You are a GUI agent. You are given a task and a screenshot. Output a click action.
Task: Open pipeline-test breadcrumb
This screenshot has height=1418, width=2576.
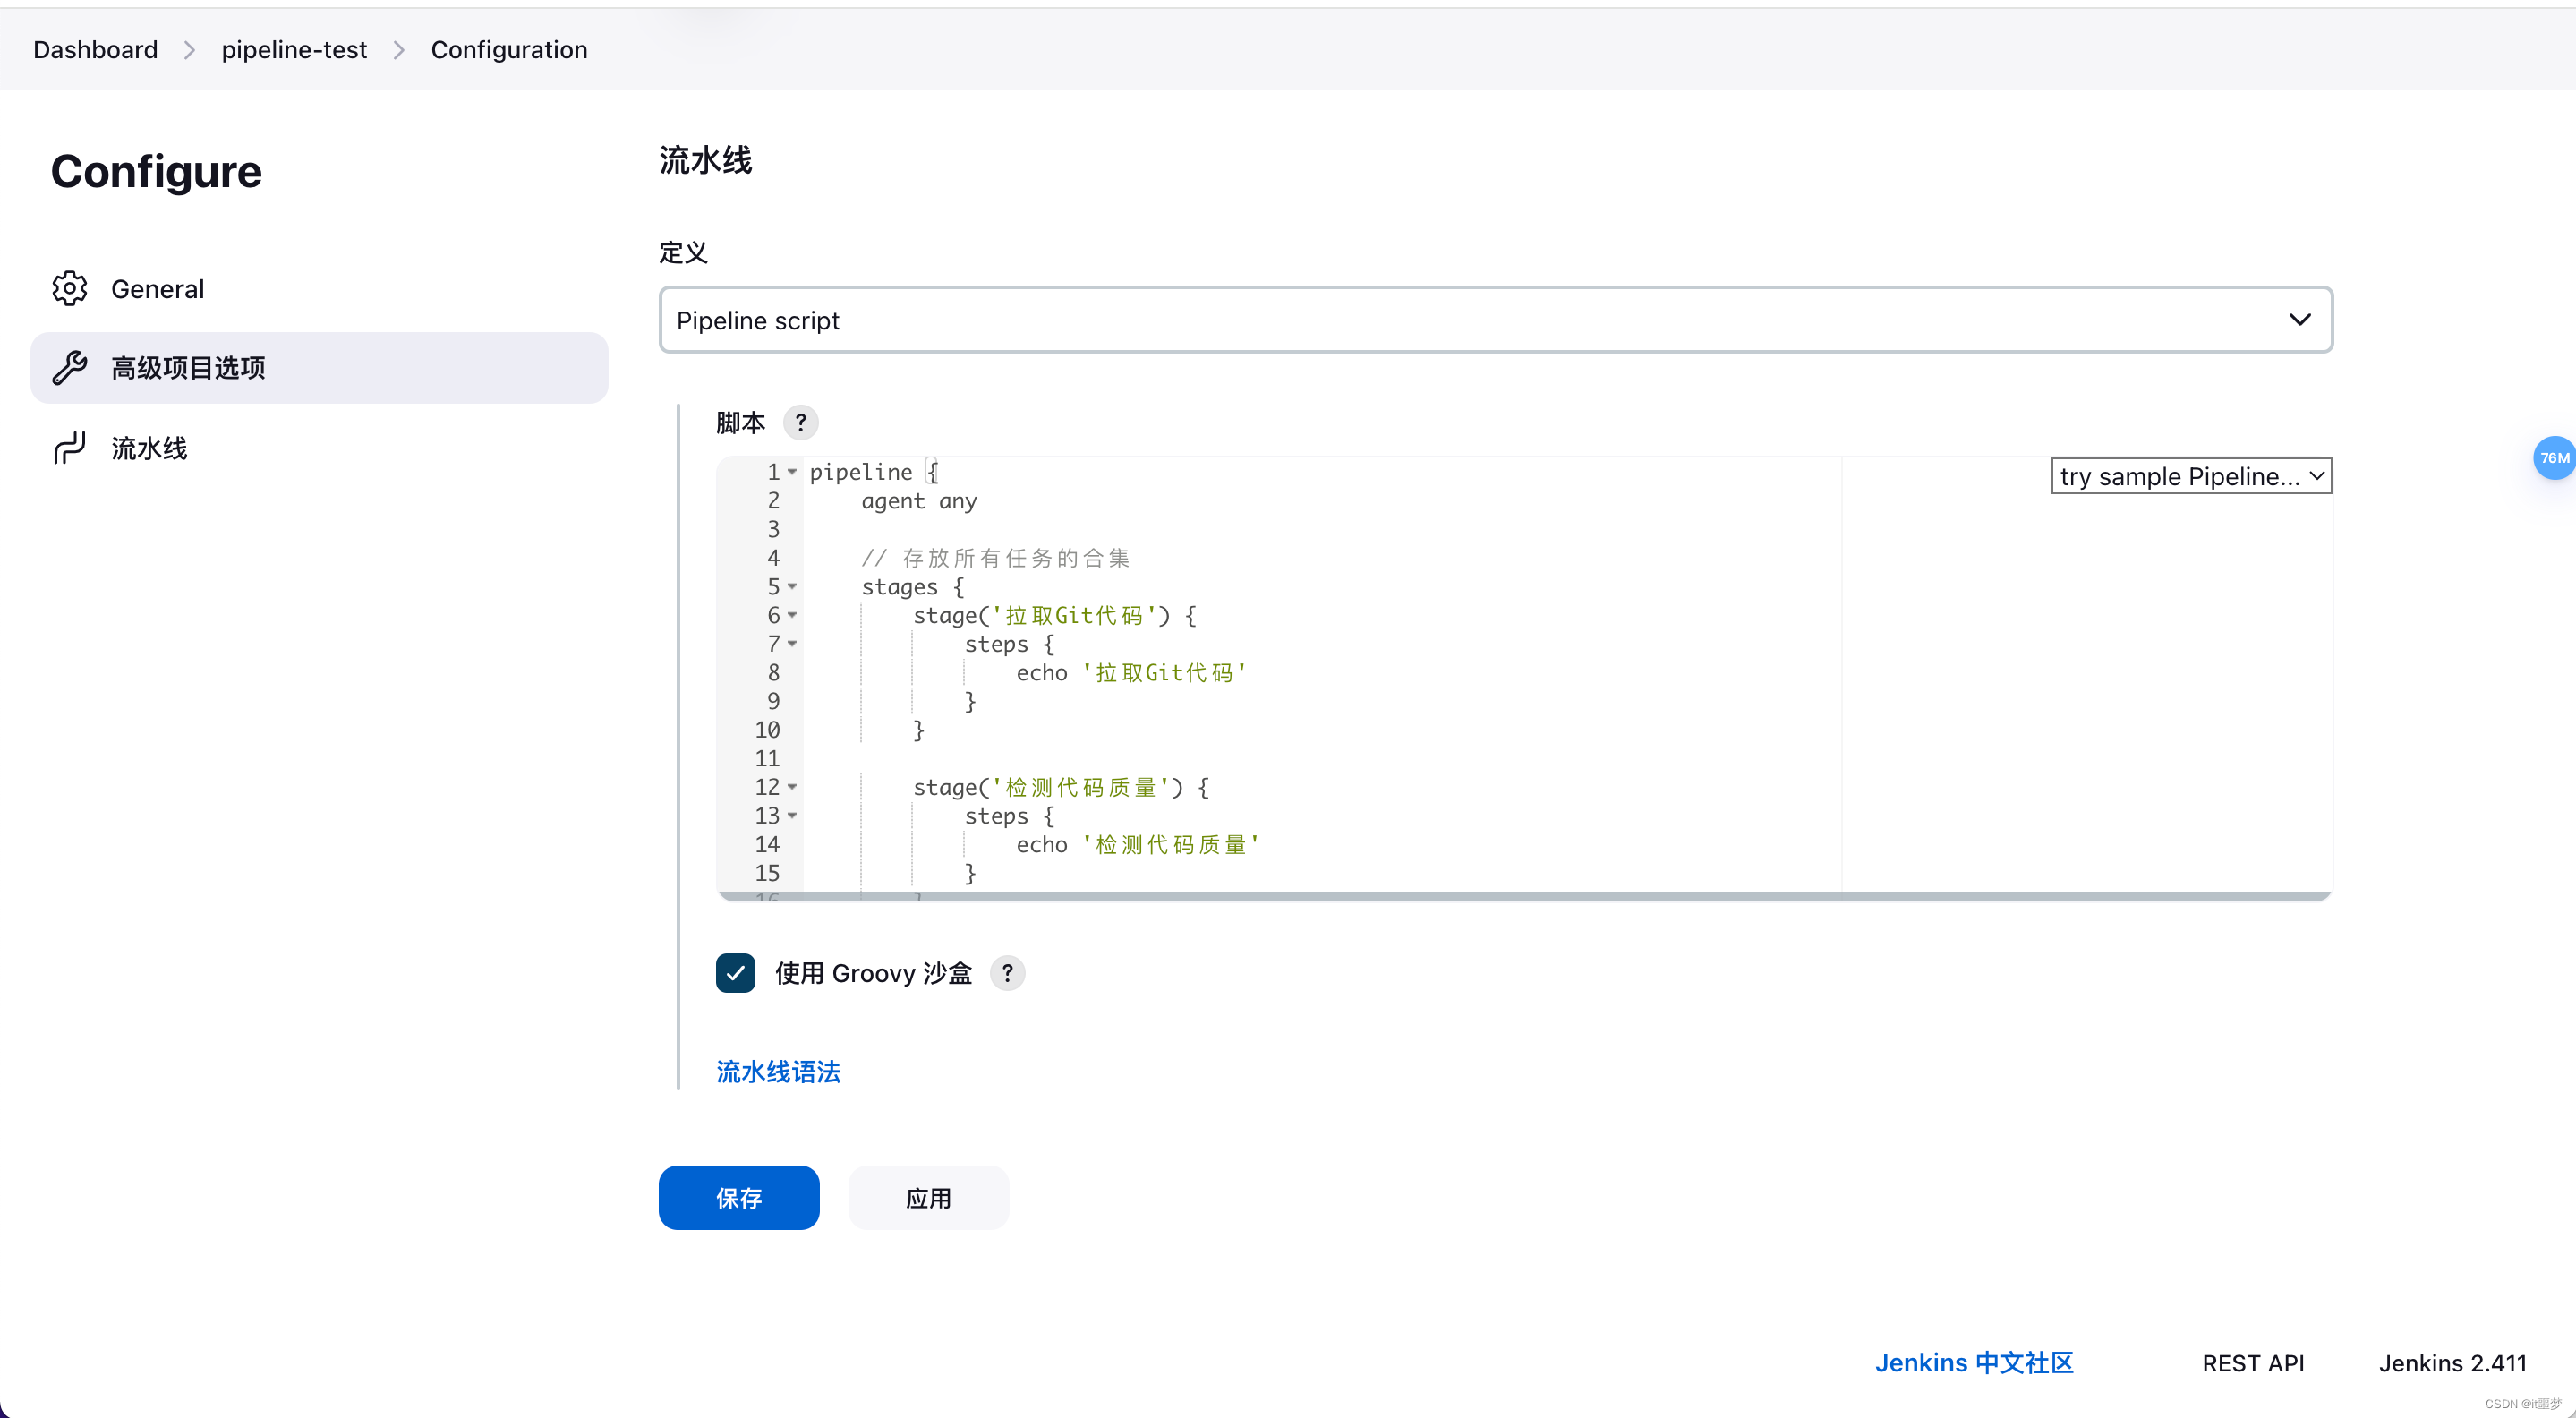pos(294,50)
